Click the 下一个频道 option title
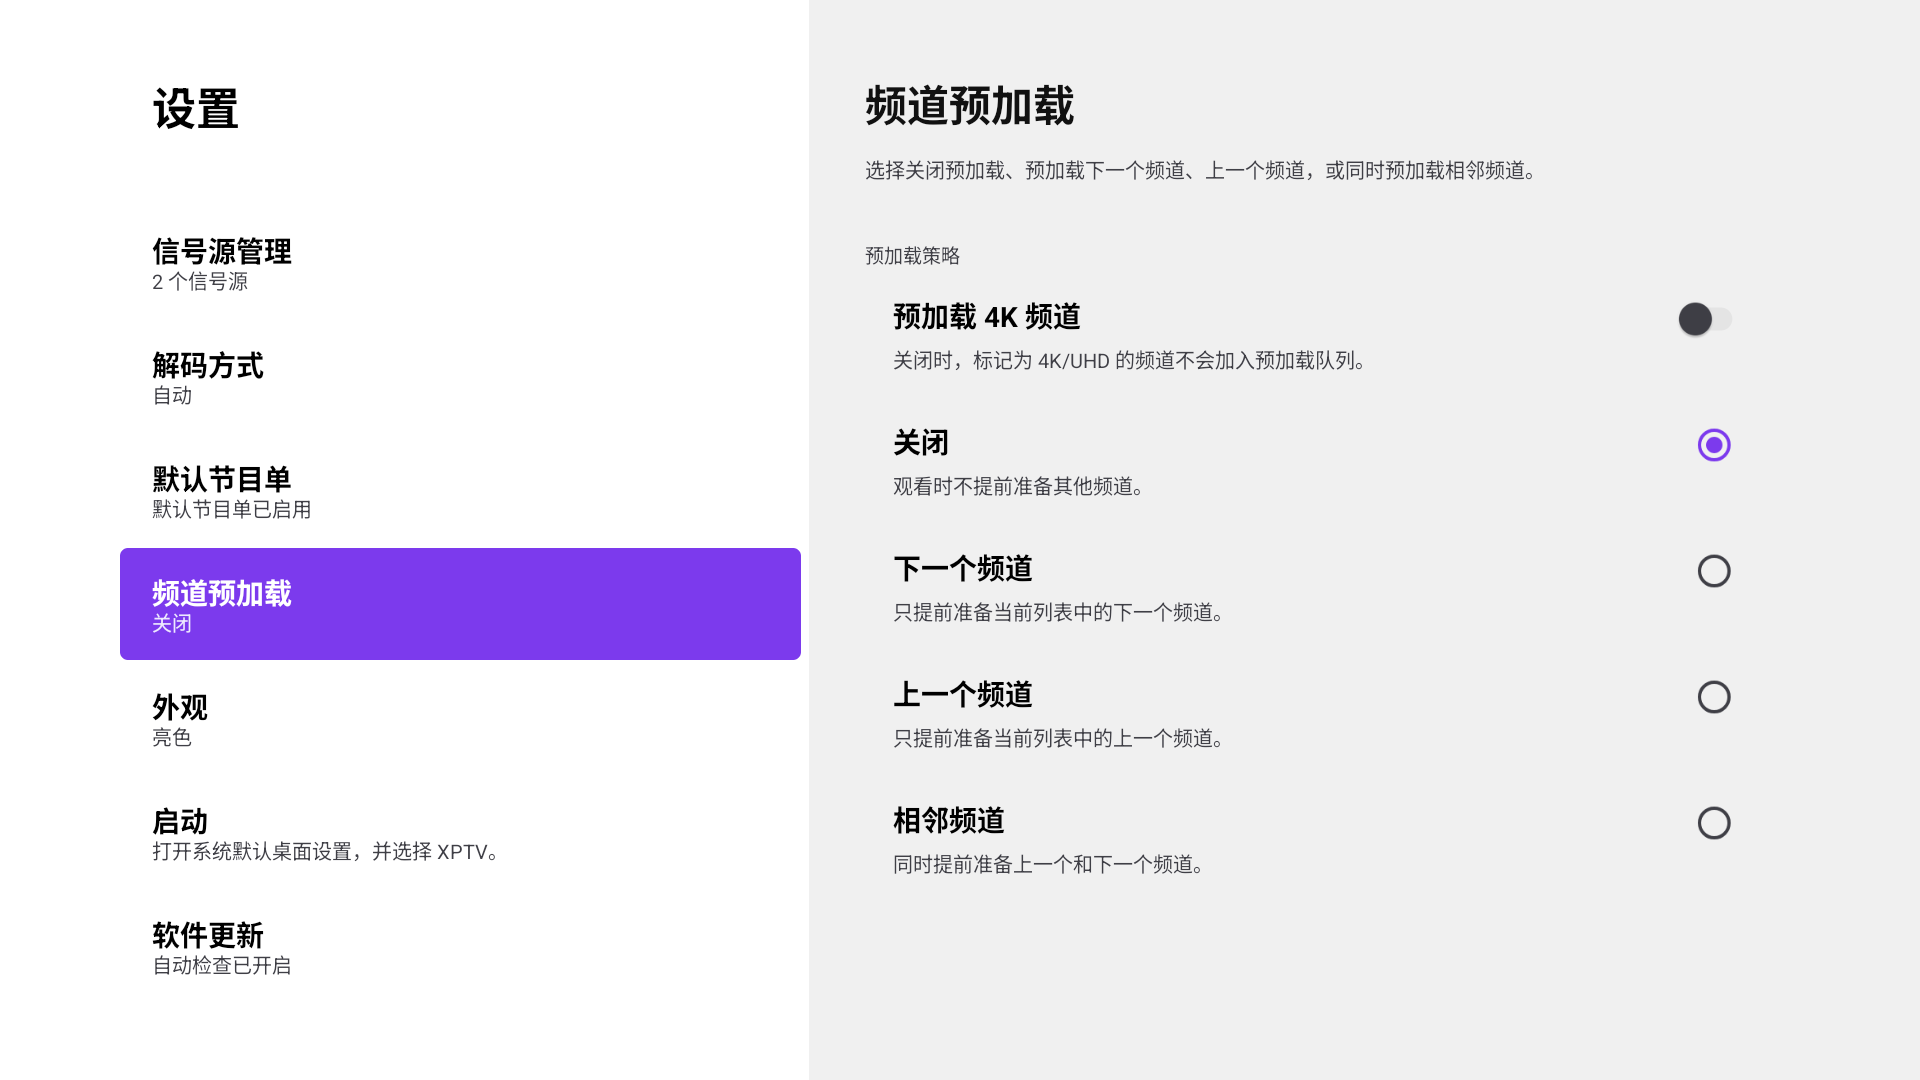The image size is (1920, 1080). tap(962, 569)
